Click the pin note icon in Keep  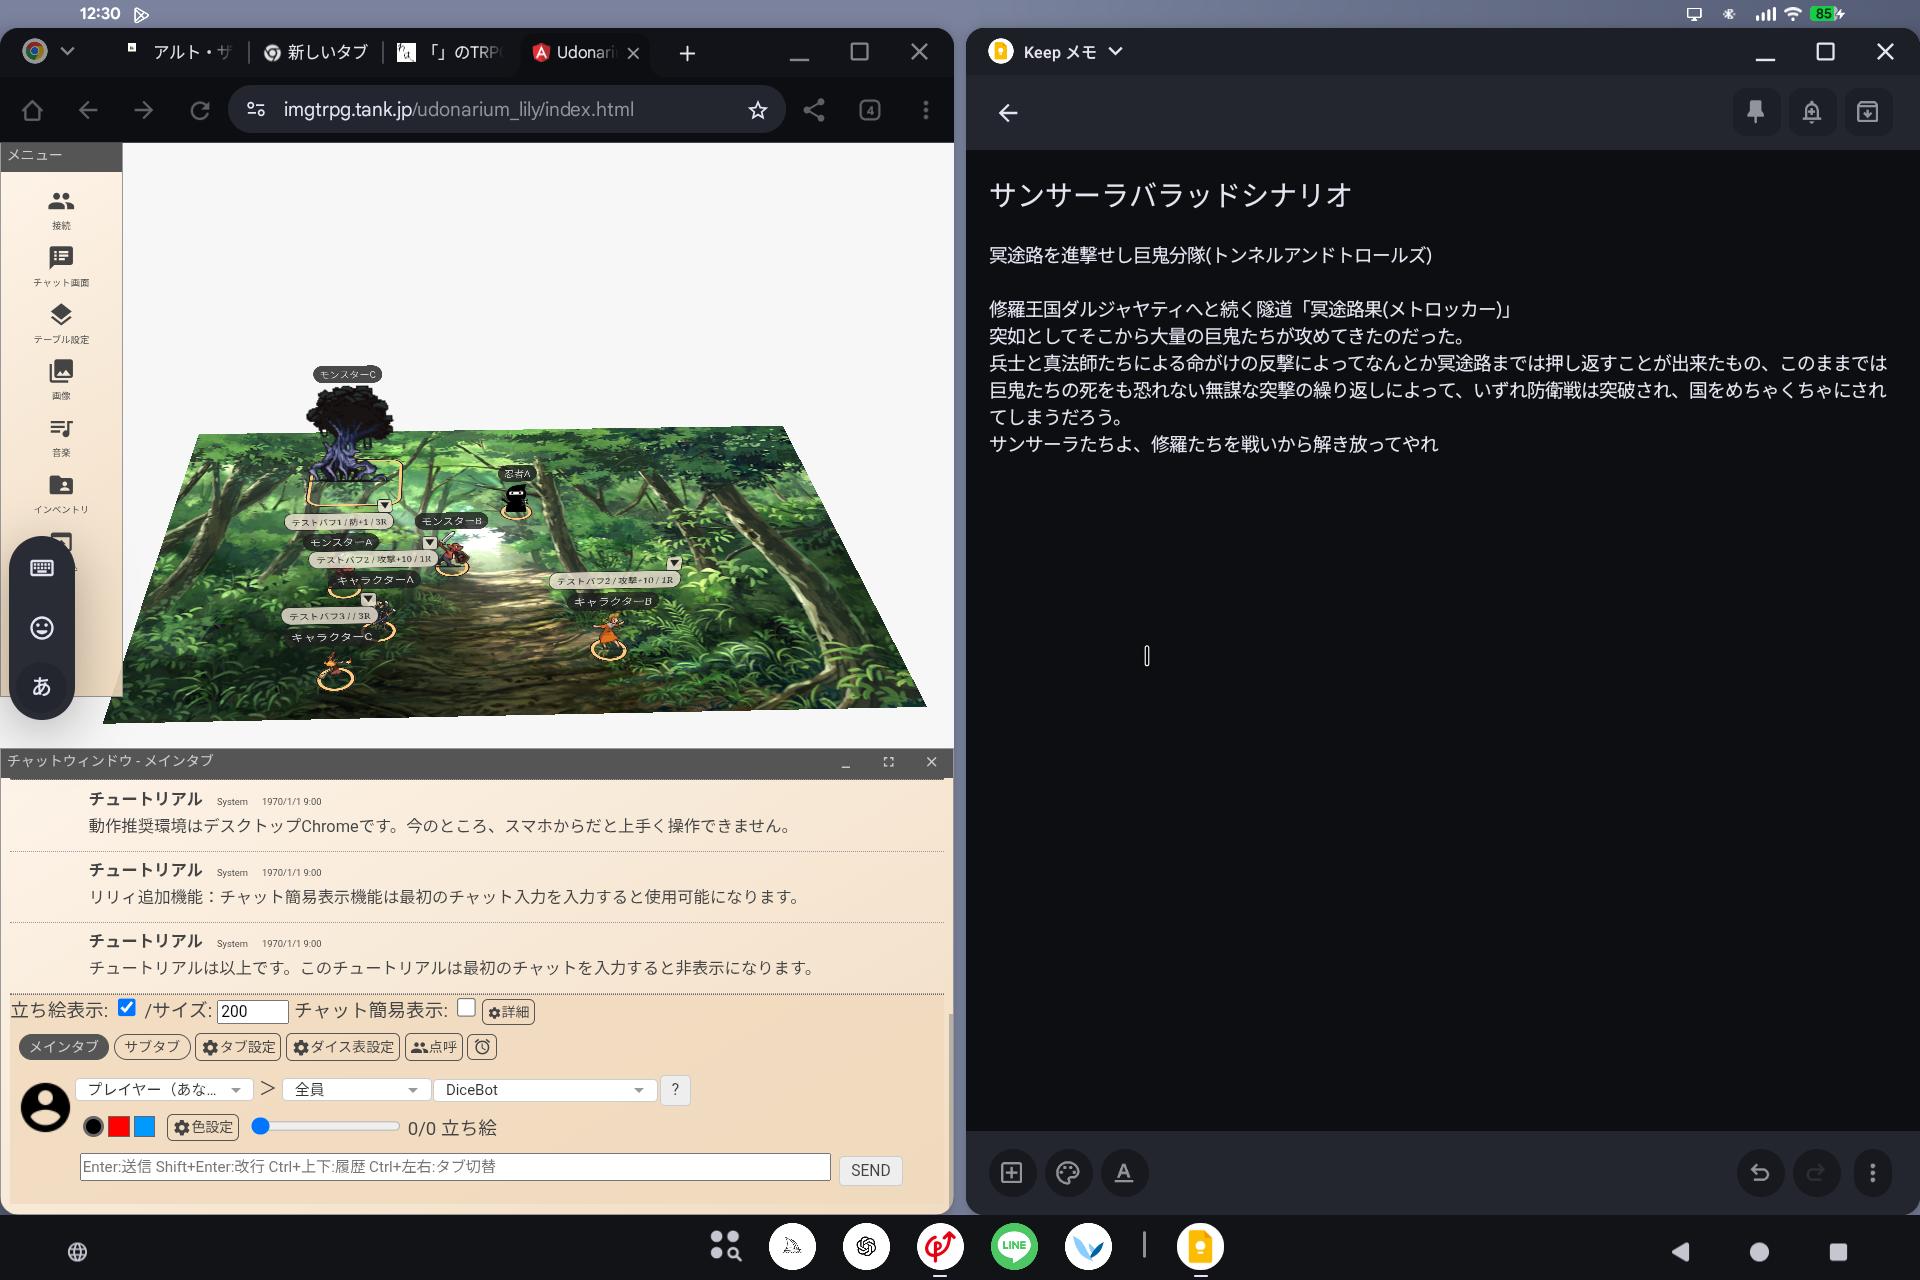pyautogui.click(x=1755, y=112)
